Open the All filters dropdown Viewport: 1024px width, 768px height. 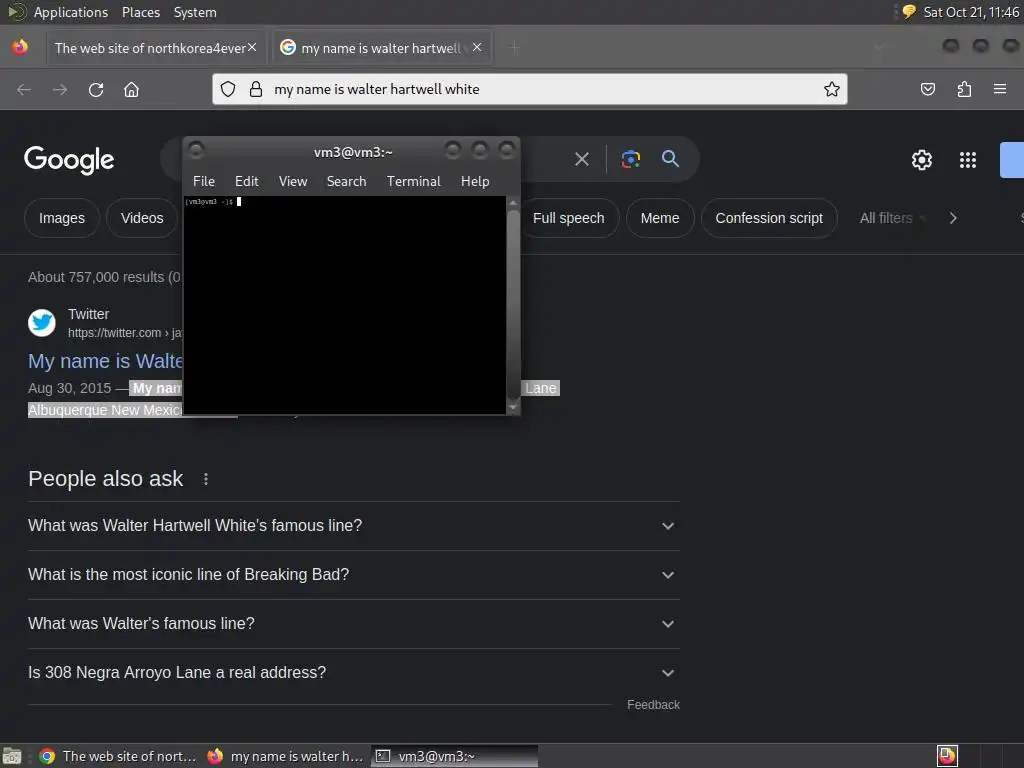point(892,218)
